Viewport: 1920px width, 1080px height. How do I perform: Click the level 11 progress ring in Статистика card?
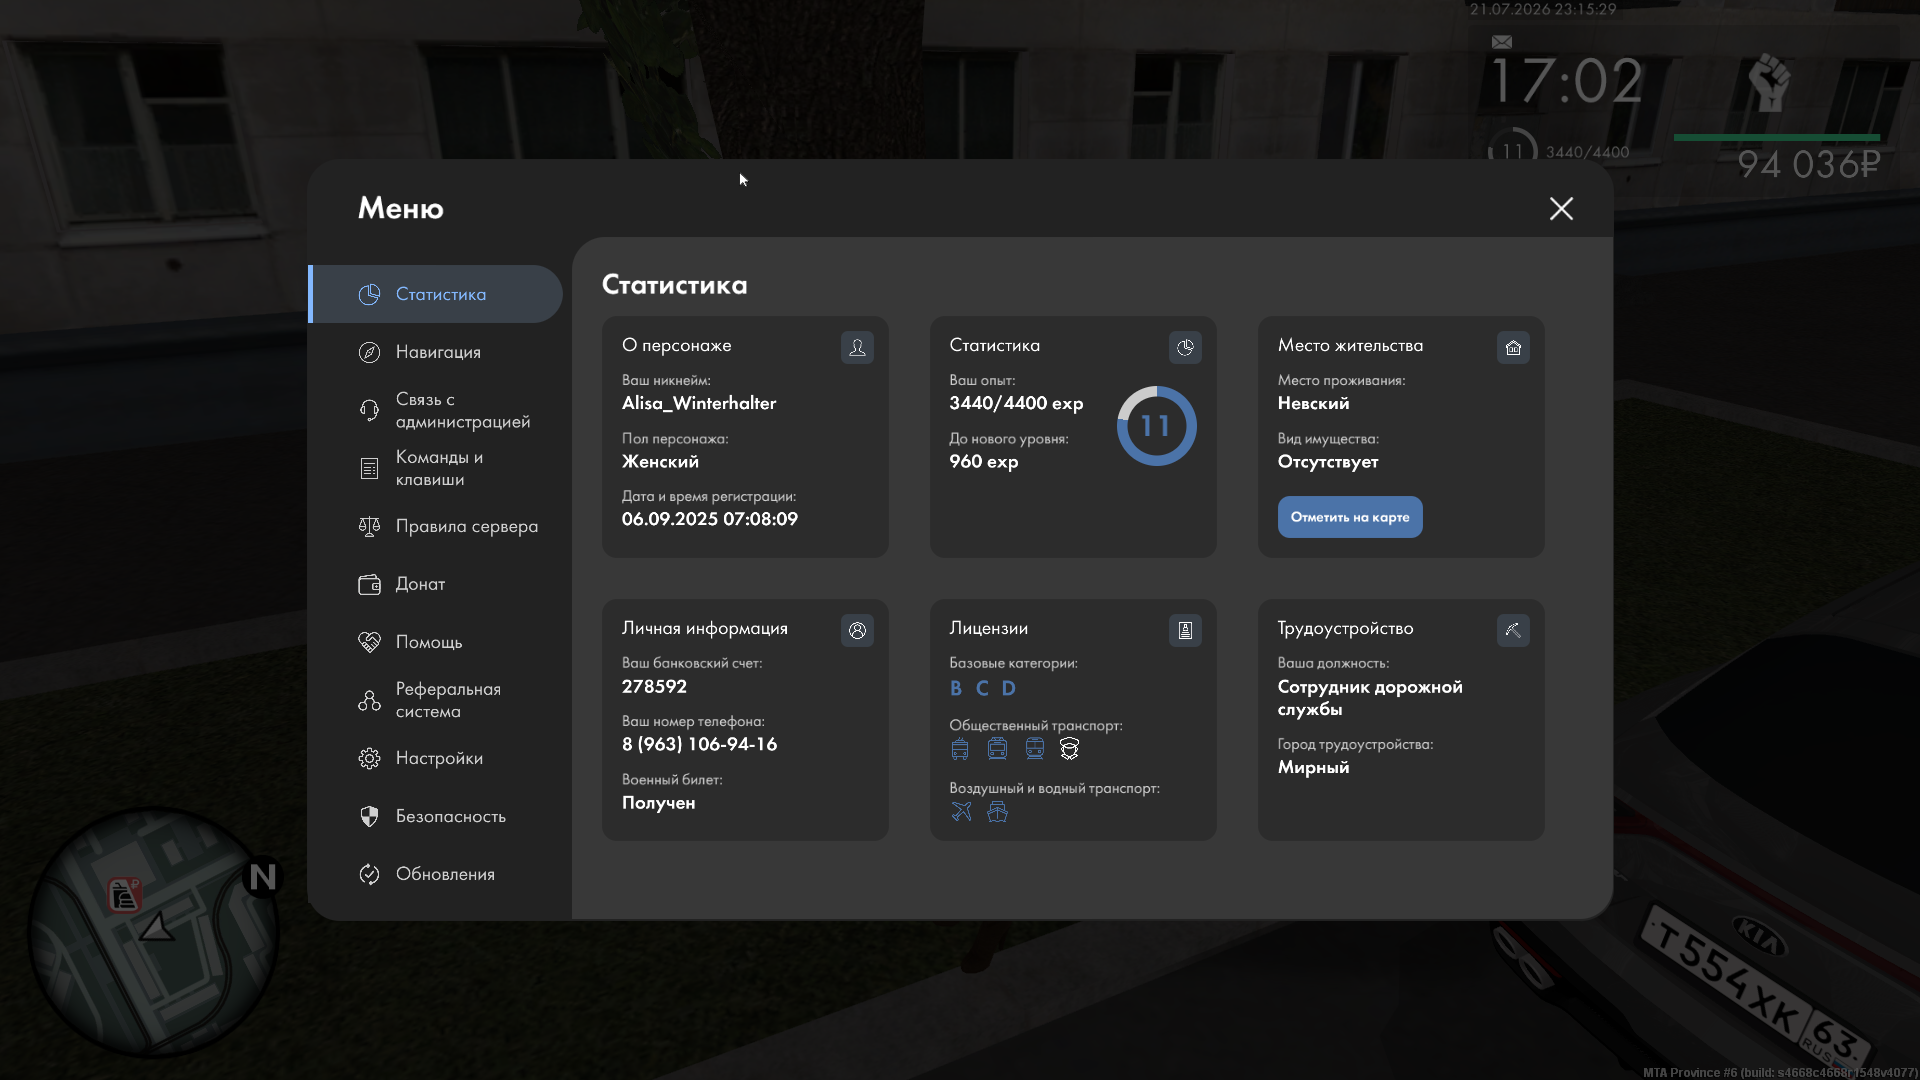1156,426
